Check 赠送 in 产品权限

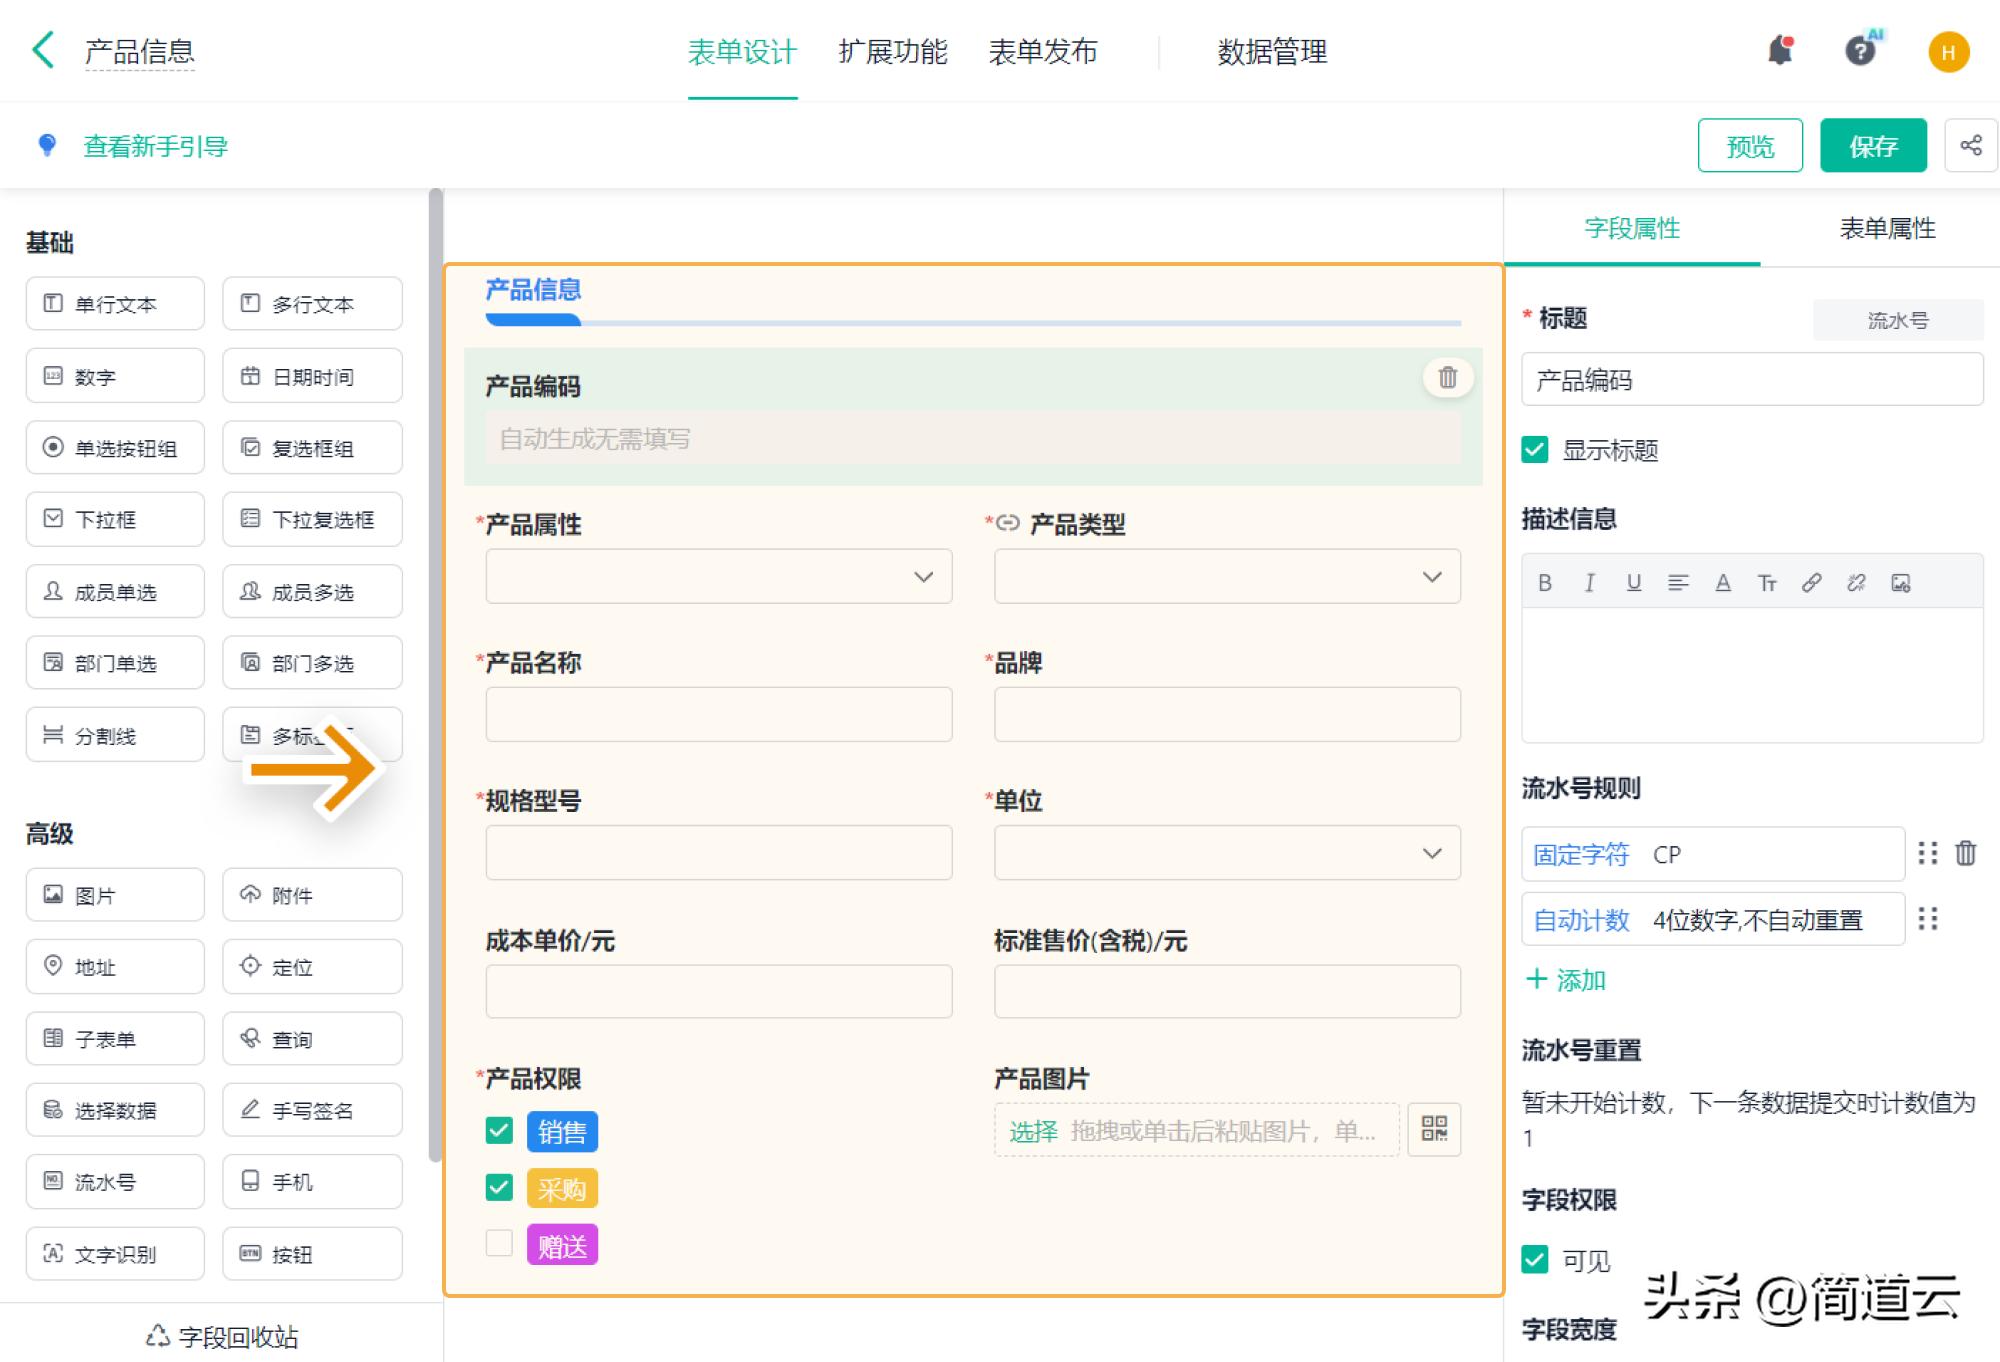pos(499,1244)
